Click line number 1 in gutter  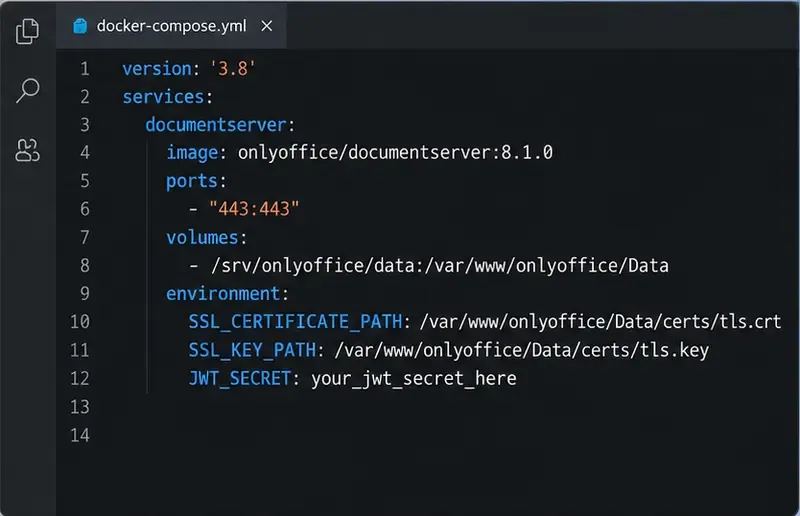(85, 69)
